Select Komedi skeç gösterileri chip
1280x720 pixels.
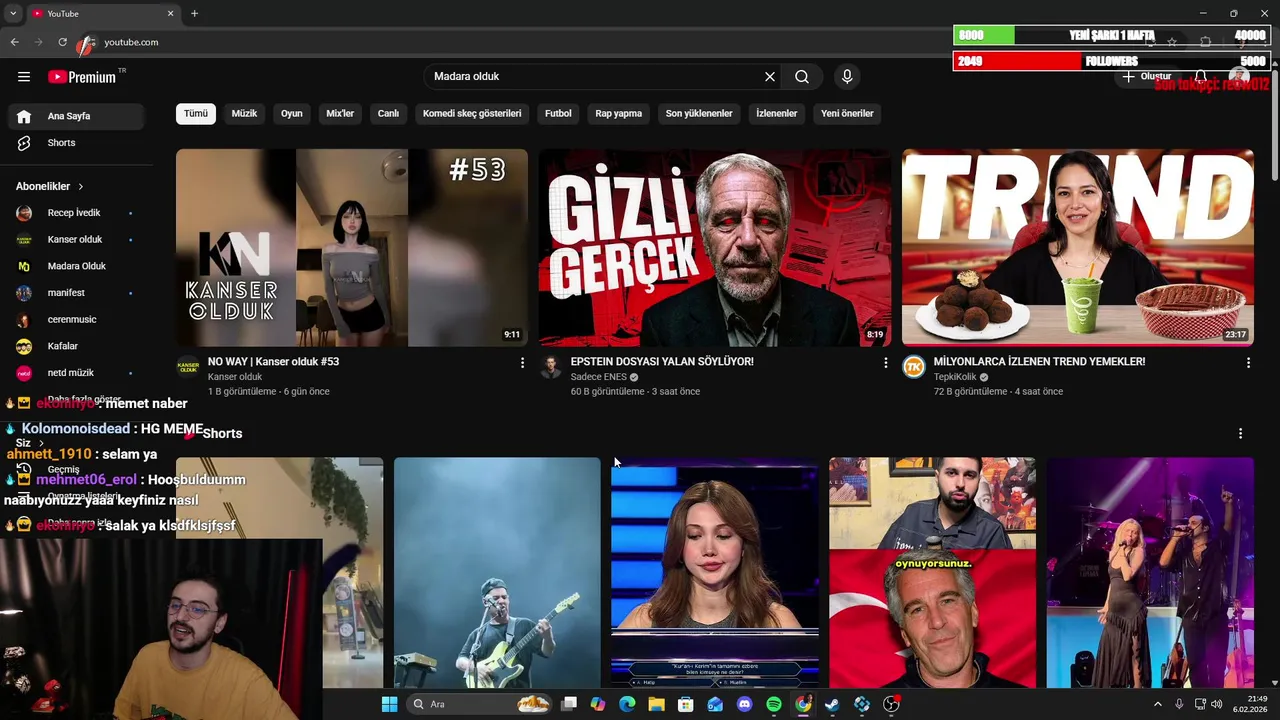point(472,113)
